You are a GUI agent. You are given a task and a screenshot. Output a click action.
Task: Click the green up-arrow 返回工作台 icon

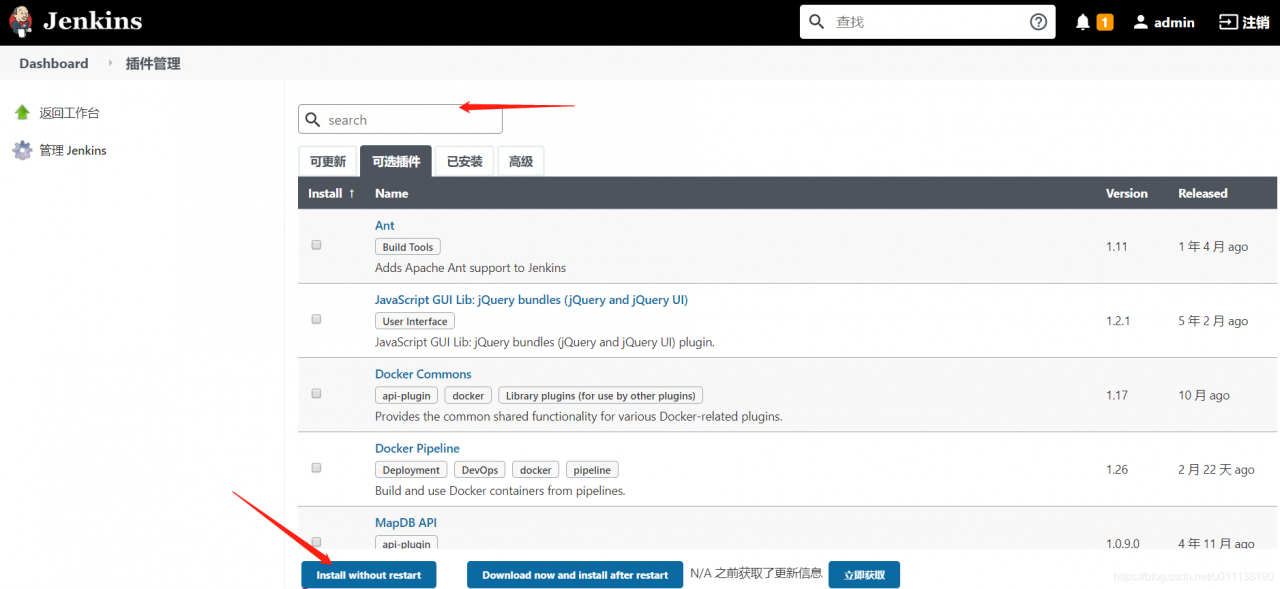tap(22, 112)
